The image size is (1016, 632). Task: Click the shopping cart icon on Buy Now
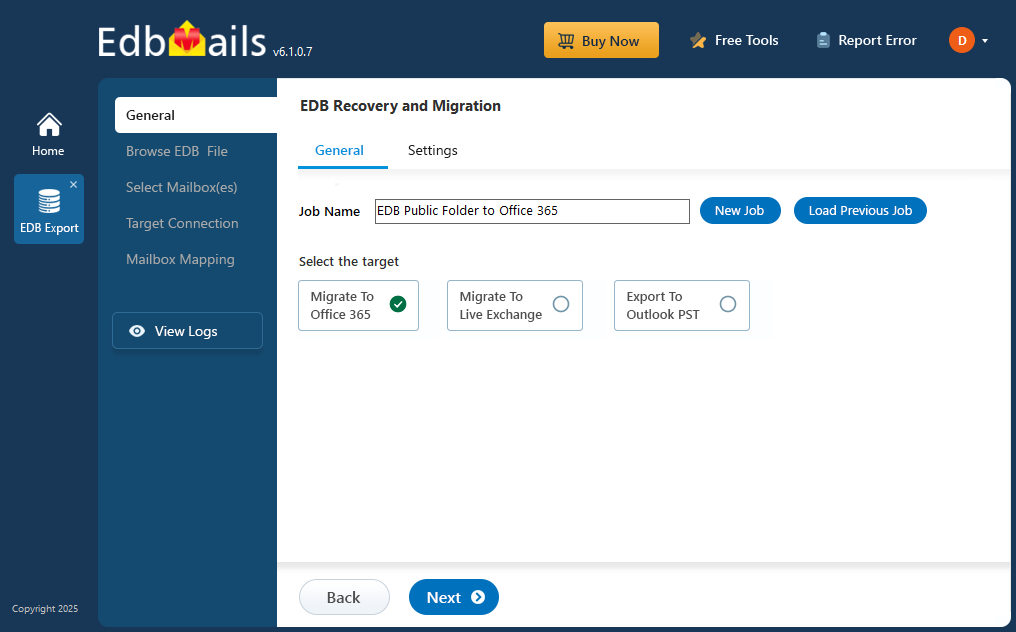coord(566,41)
